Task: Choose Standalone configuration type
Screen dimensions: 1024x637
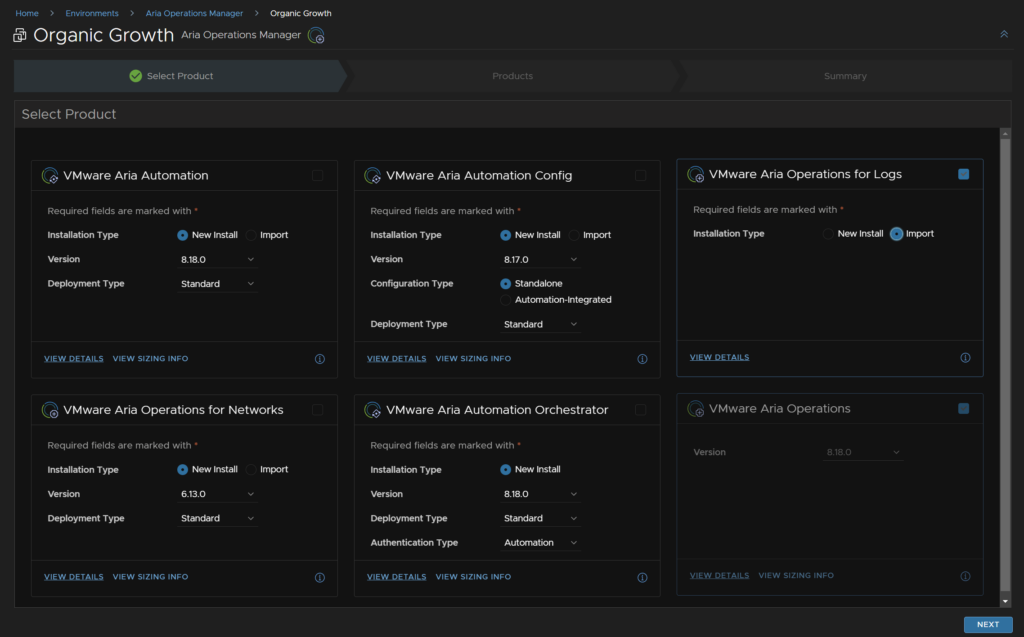Action: click(505, 284)
